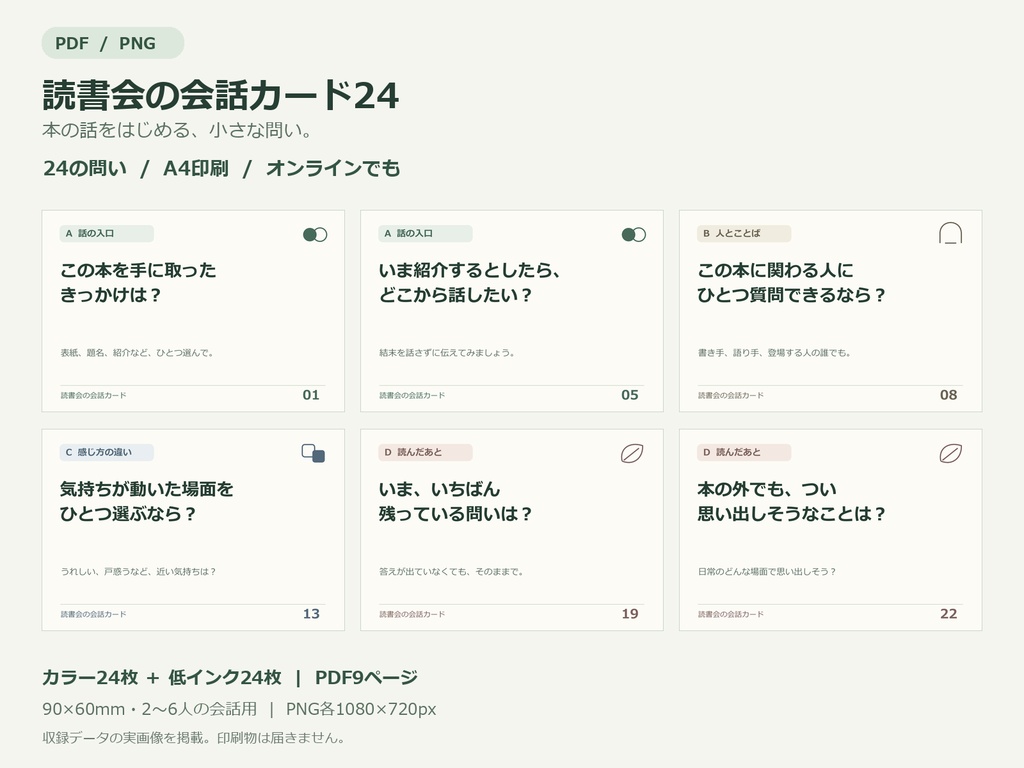
Task: Click the 'A 話の入口' tag on card 01
Action: pos(107,233)
